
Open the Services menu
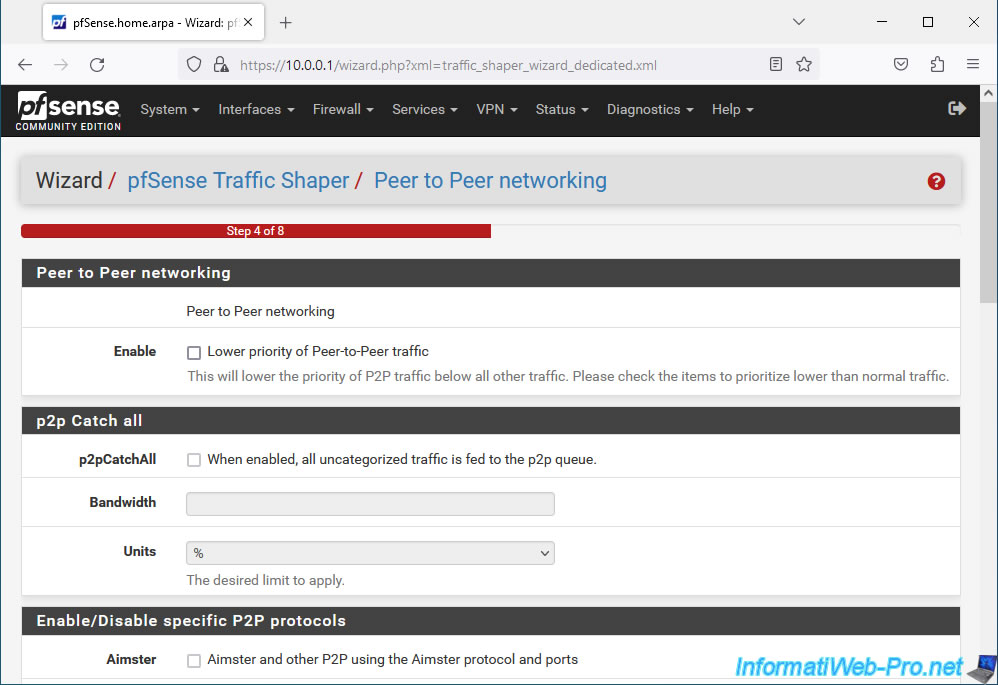(x=424, y=110)
